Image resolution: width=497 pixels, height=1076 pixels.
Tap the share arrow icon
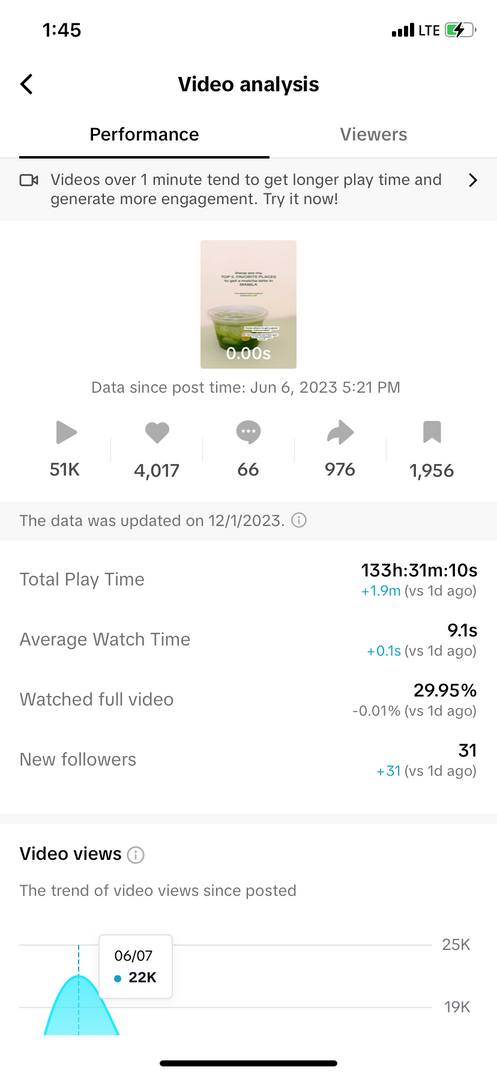coord(340,432)
